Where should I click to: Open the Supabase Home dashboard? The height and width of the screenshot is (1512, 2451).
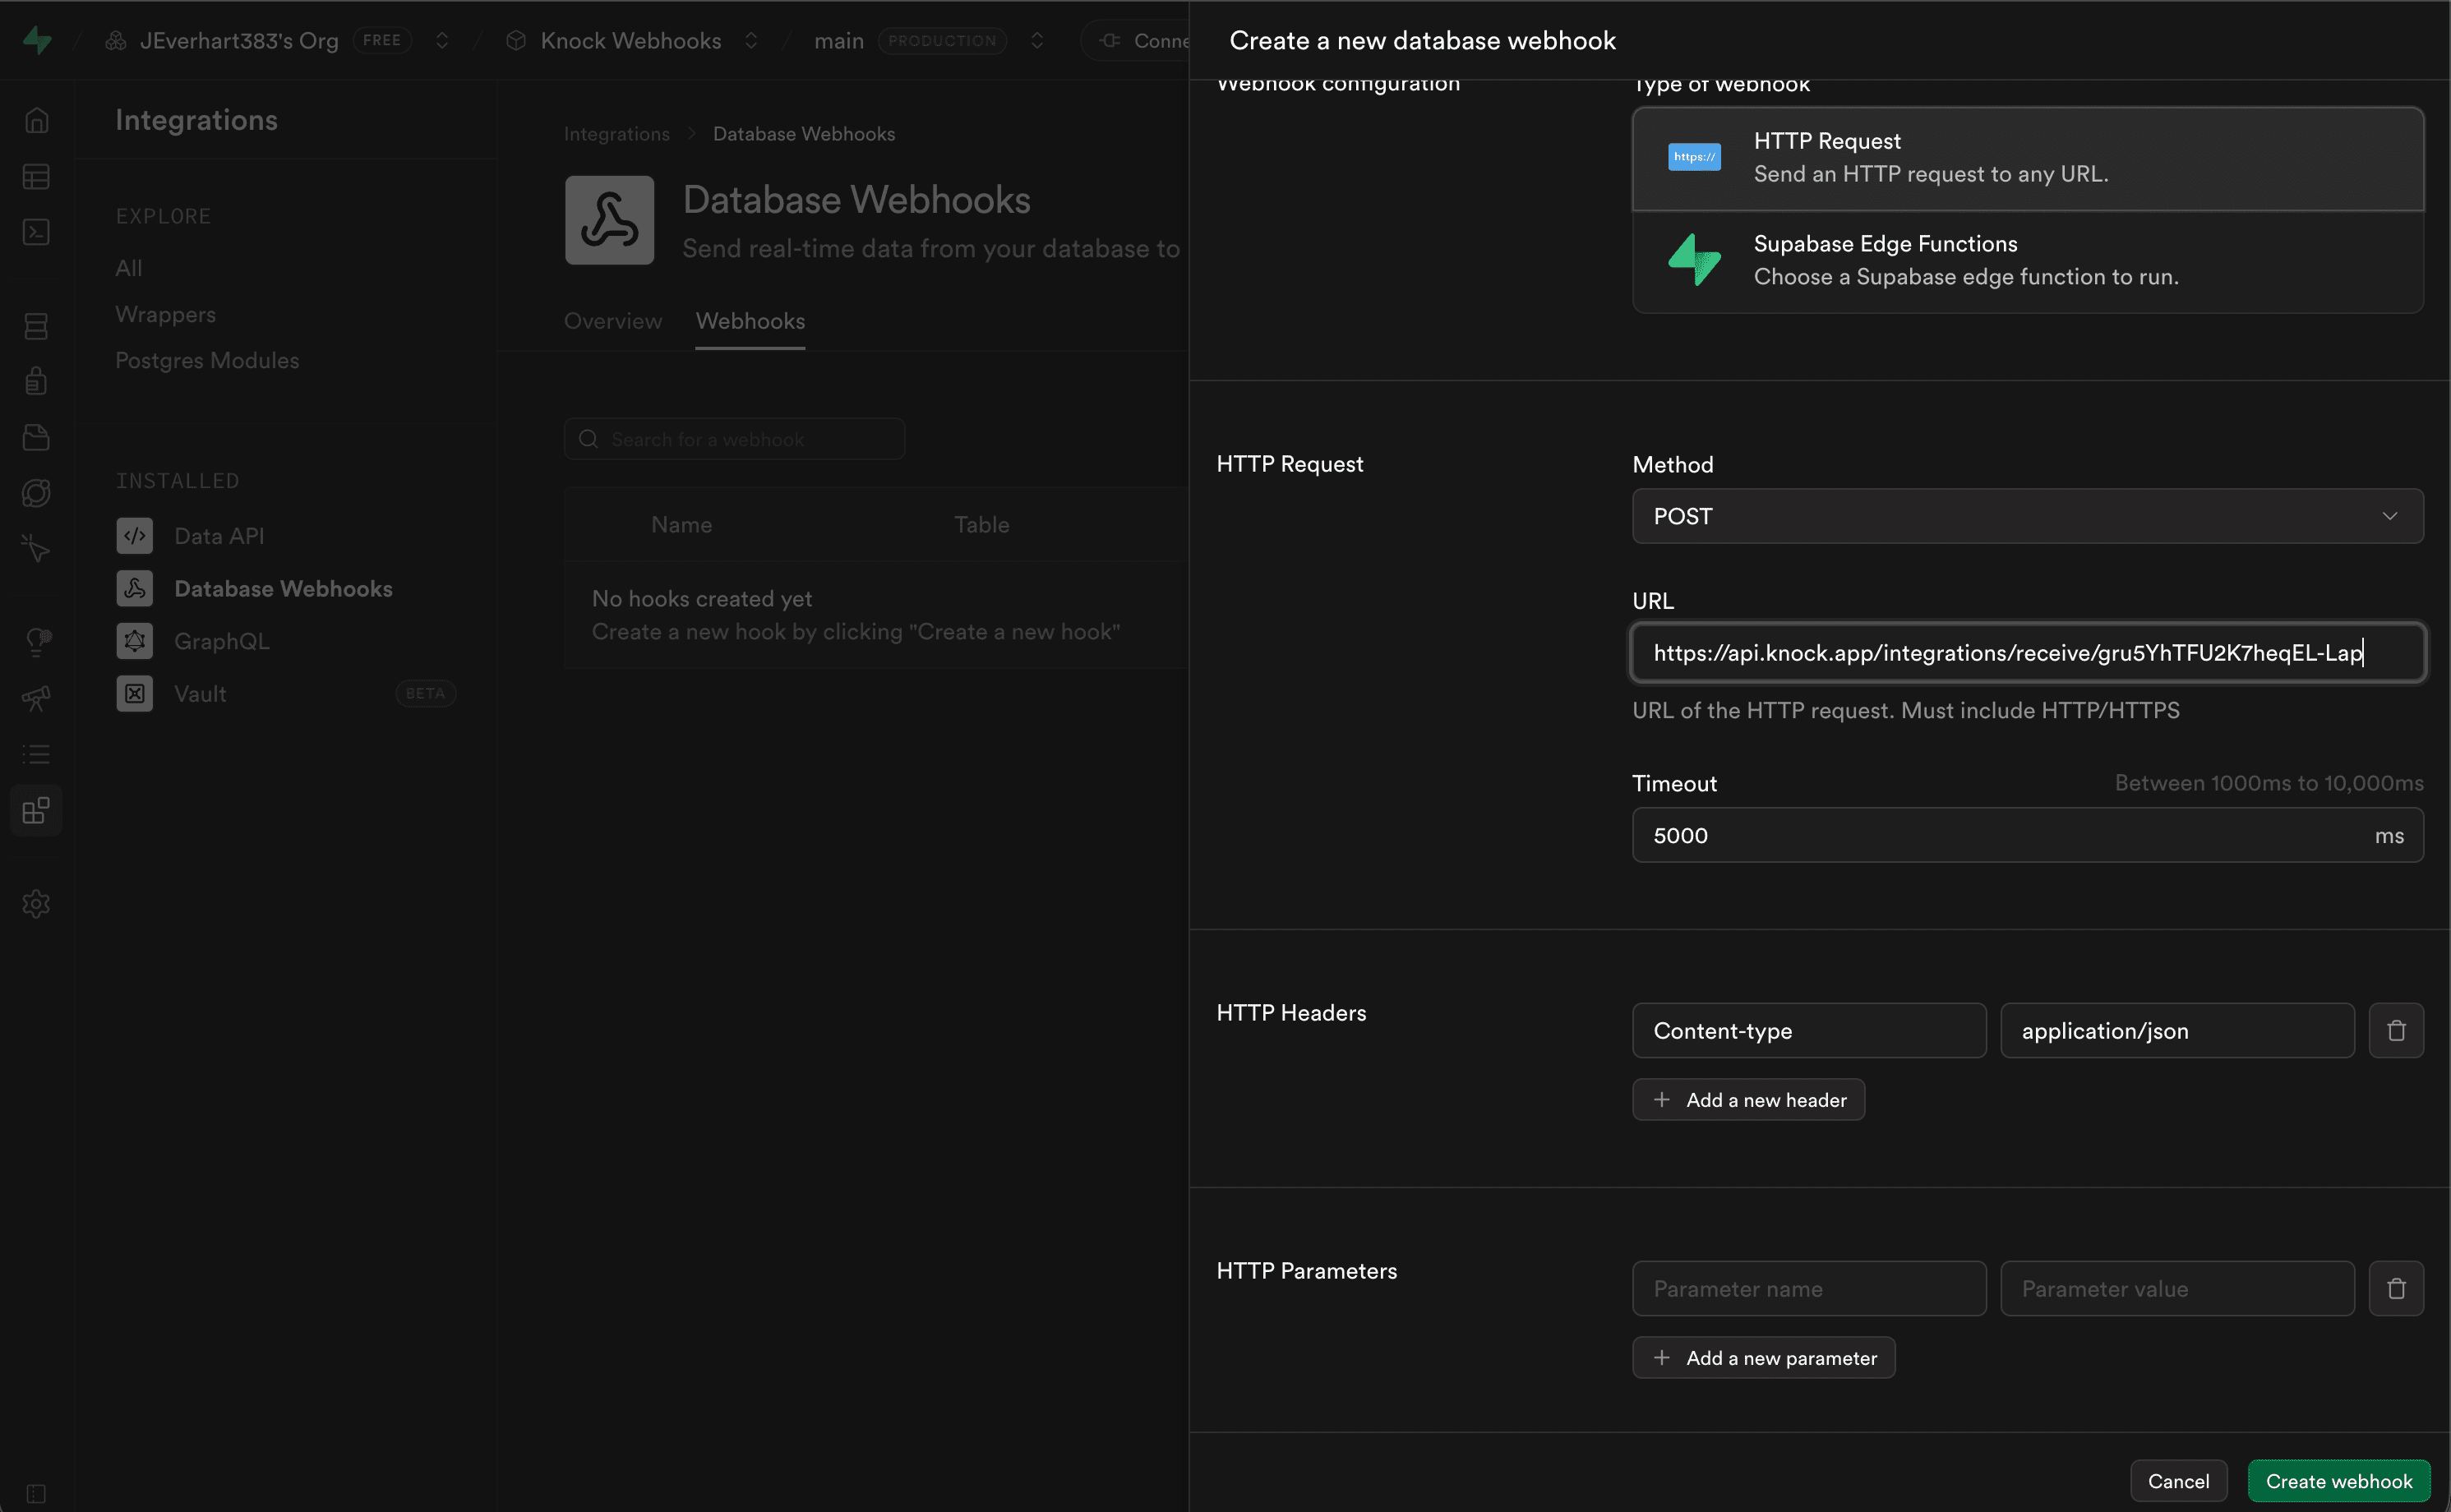(36, 119)
